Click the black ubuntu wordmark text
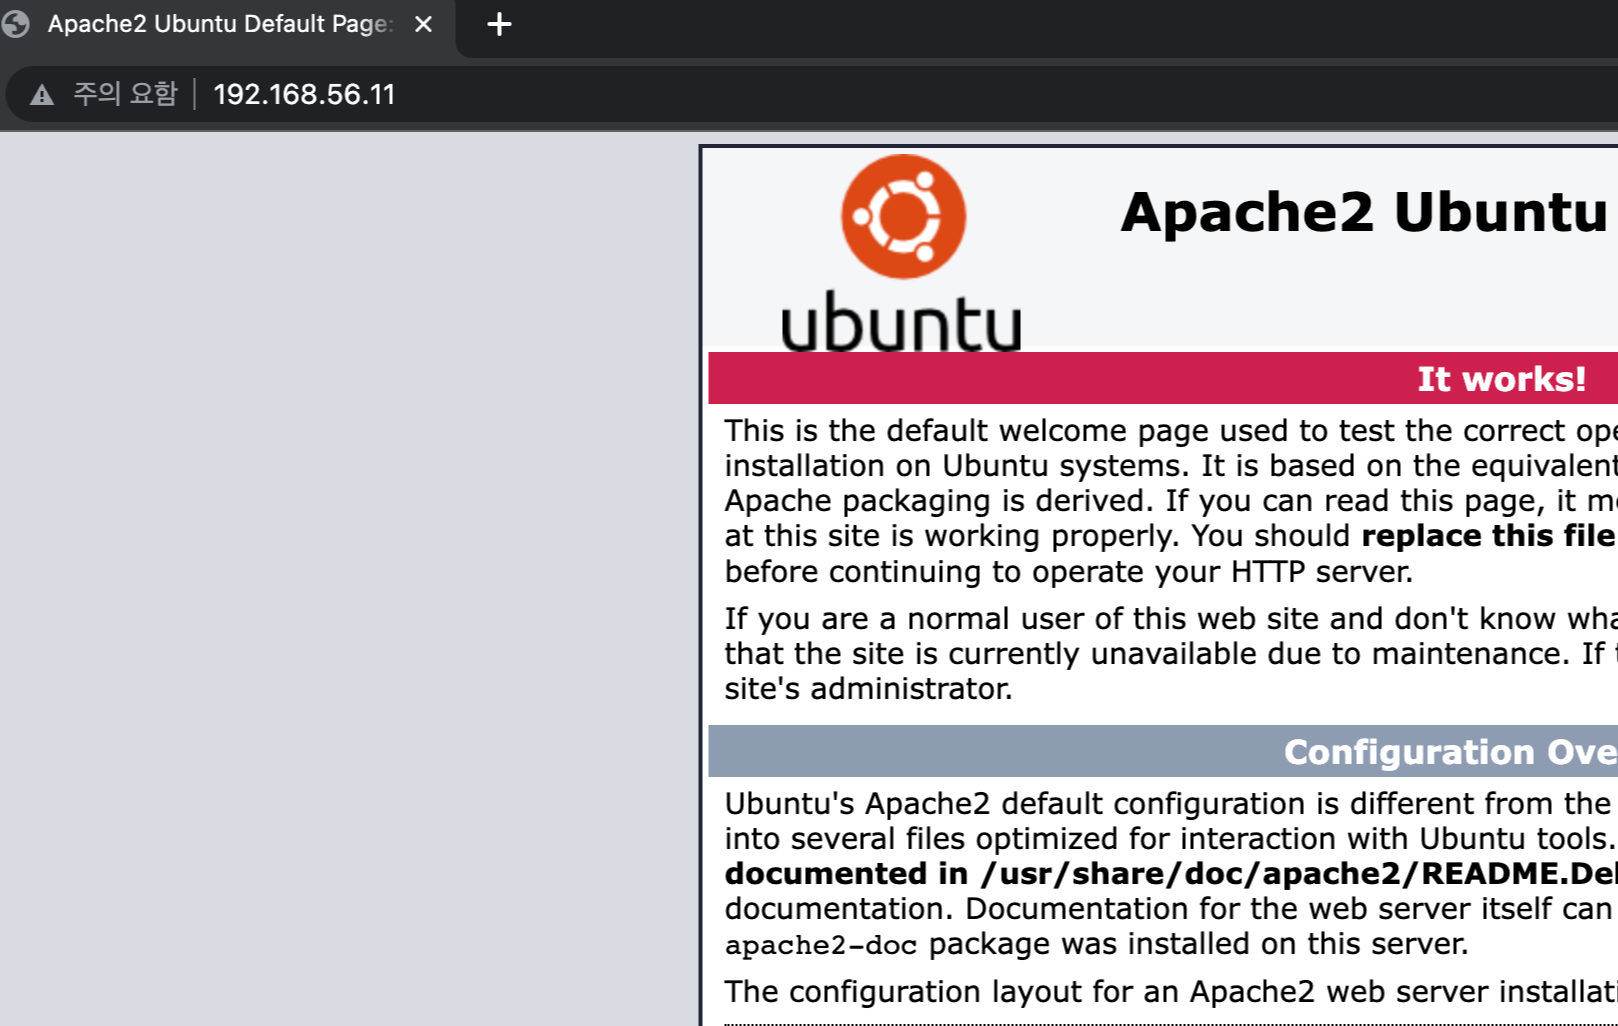Viewport: 1618px width, 1026px height. [901, 321]
